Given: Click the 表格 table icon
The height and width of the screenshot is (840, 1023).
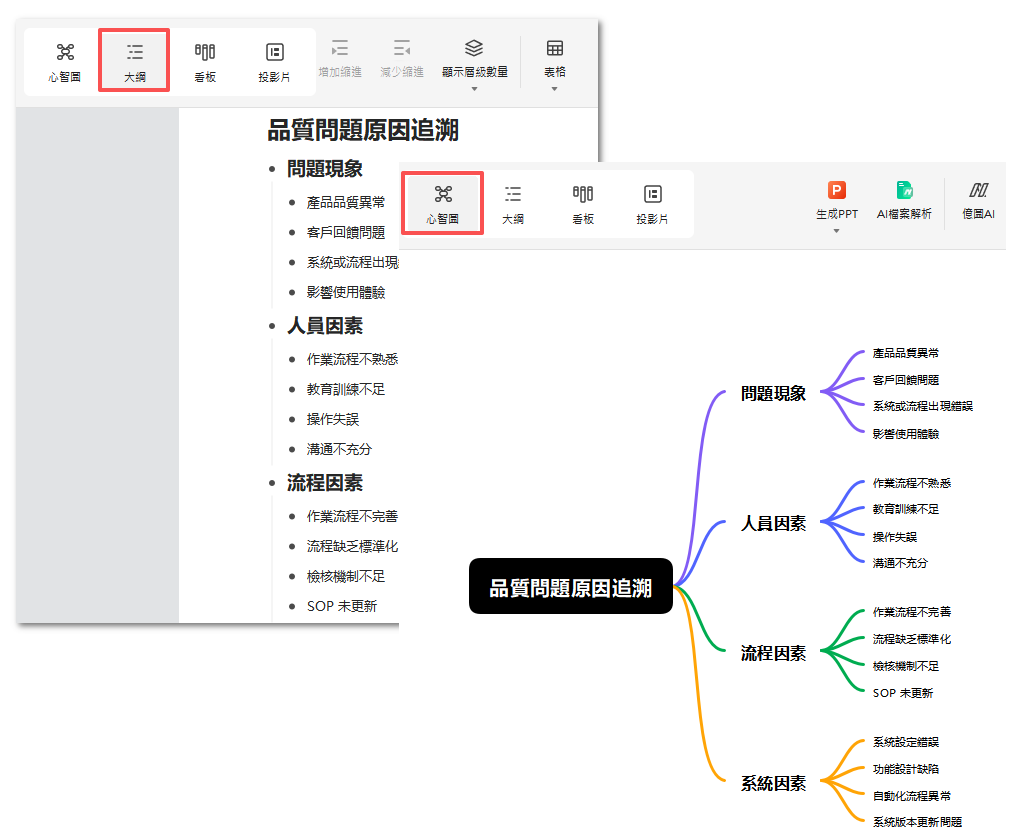Looking at the screenshot, I should (x=553, y=55).
